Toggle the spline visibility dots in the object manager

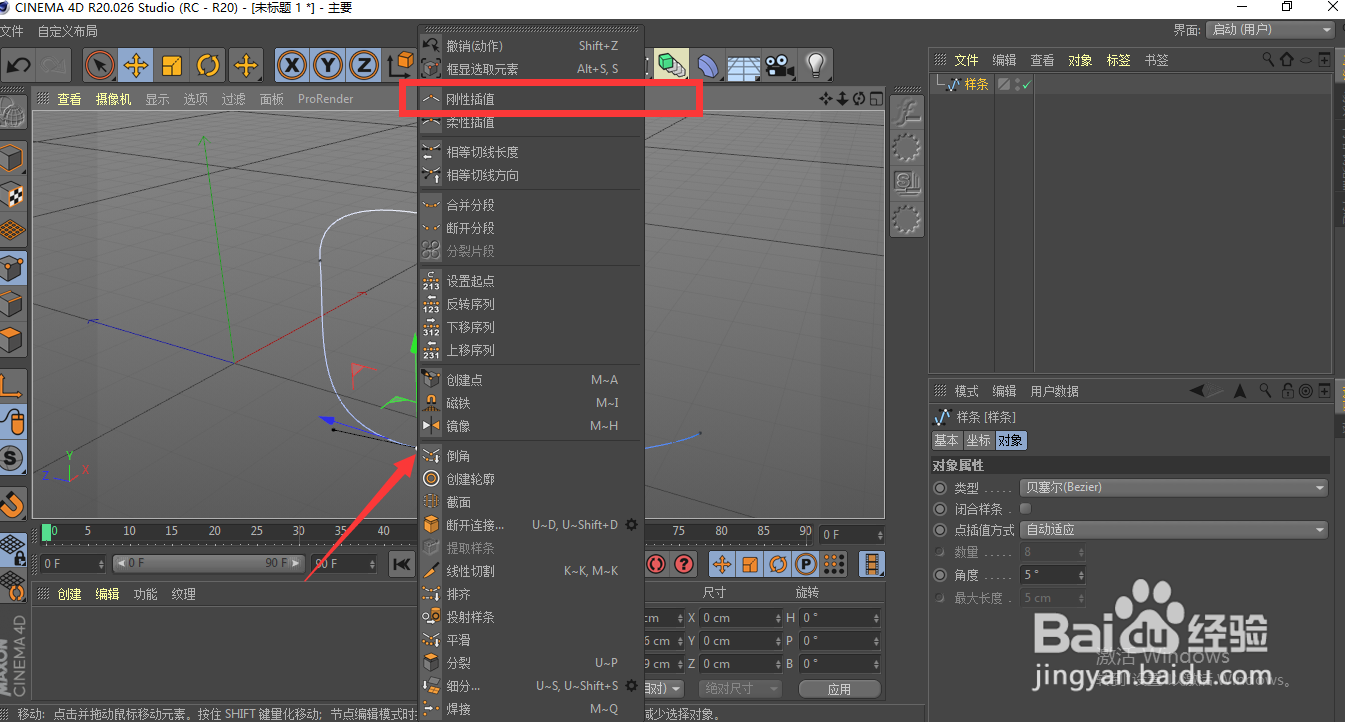pyautogui.click(x=1018, y=85)
